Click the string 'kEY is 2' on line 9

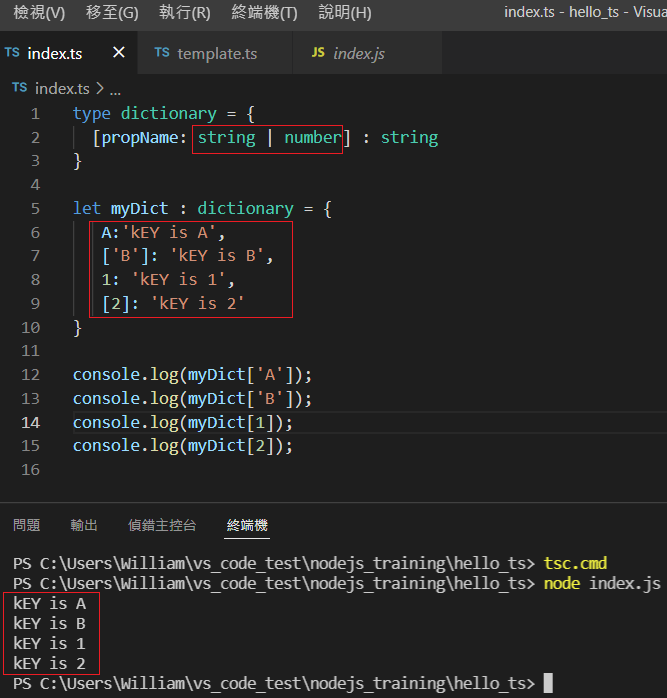click(198, 304)
